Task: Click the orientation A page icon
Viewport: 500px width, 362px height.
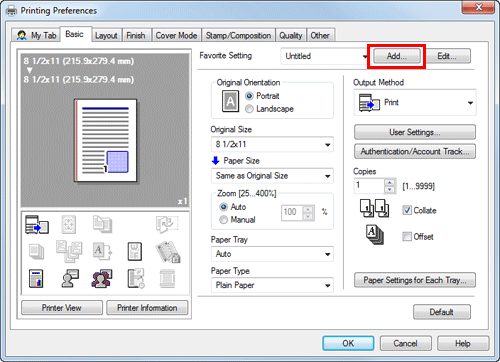Action: coord(230,101)
